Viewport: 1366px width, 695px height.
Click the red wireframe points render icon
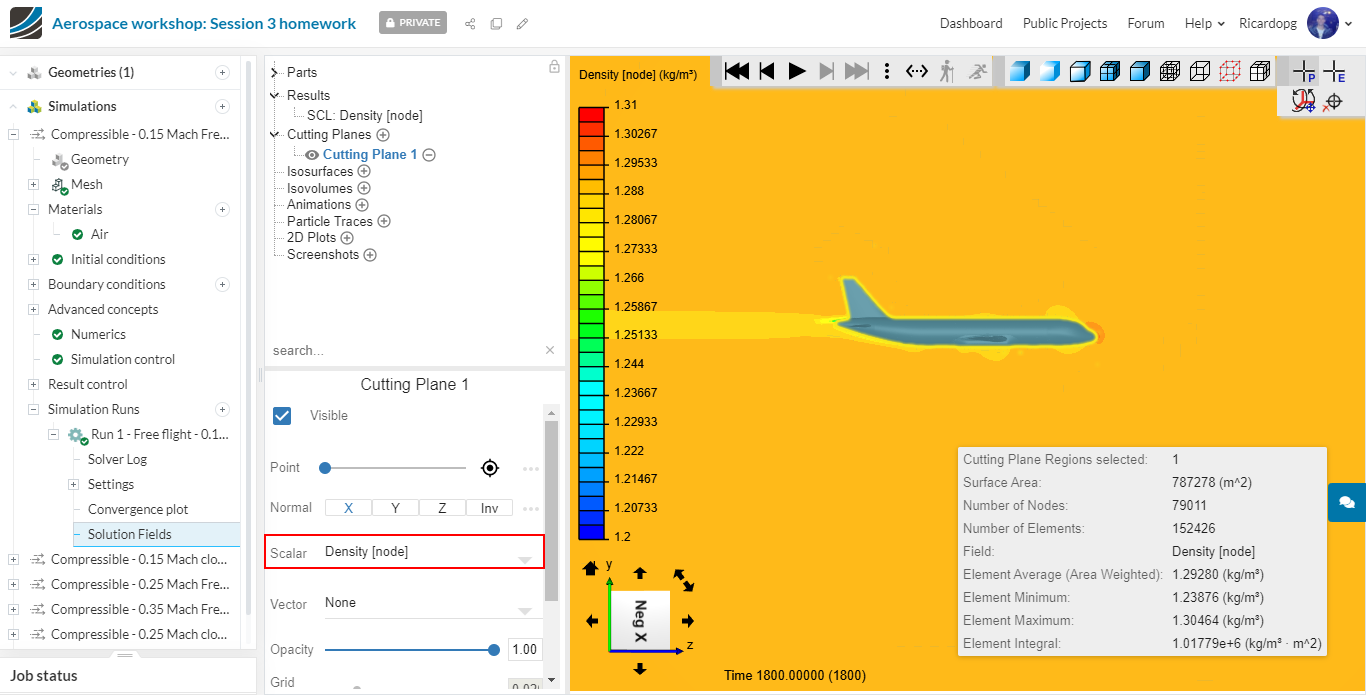1230,71
